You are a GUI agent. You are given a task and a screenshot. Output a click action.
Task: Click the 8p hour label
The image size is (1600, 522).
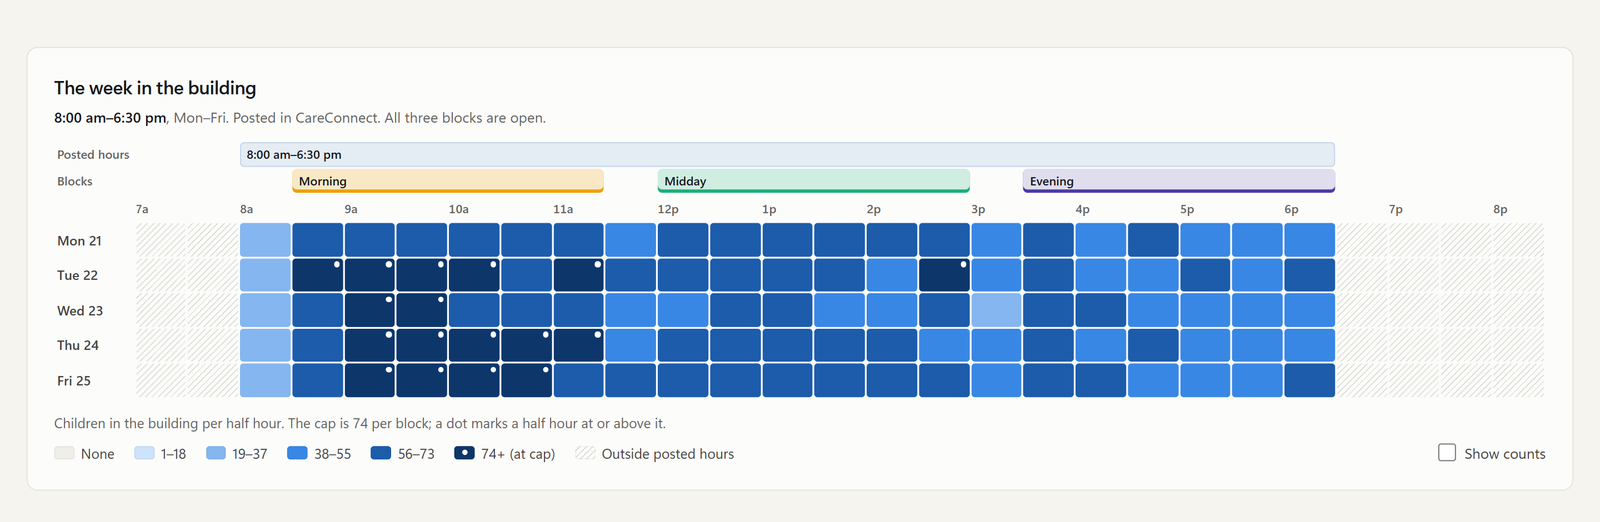click(1500, 209)
